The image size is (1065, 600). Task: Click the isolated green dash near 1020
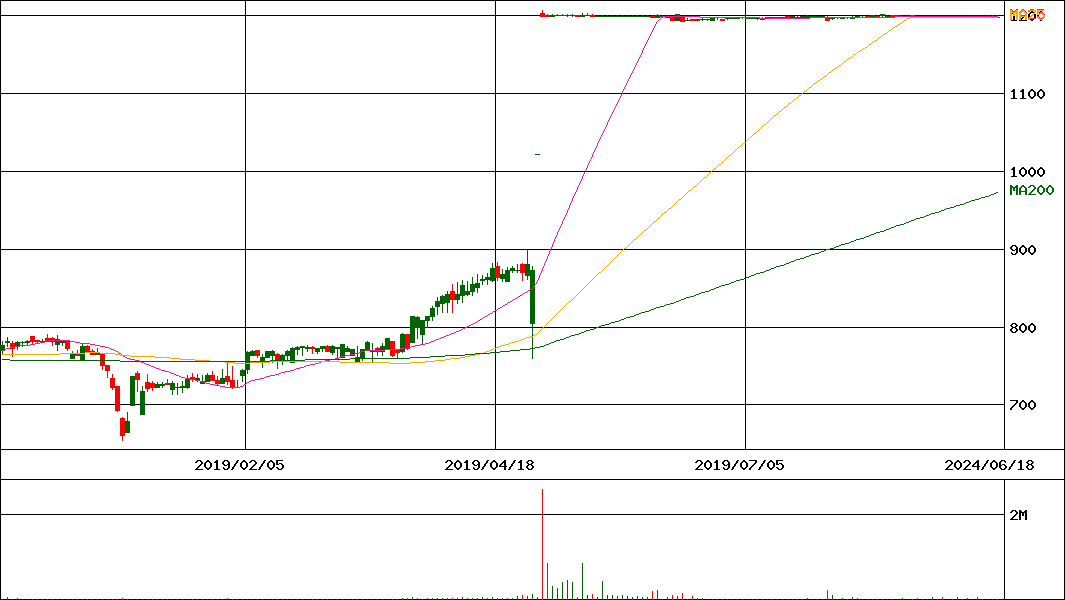click(x=537, y=154)
